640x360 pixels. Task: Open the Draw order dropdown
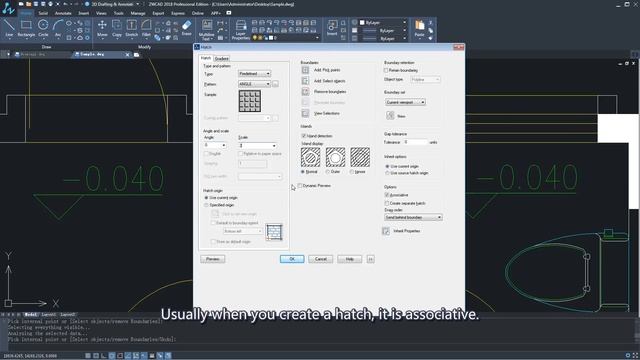tap(413, 218)
